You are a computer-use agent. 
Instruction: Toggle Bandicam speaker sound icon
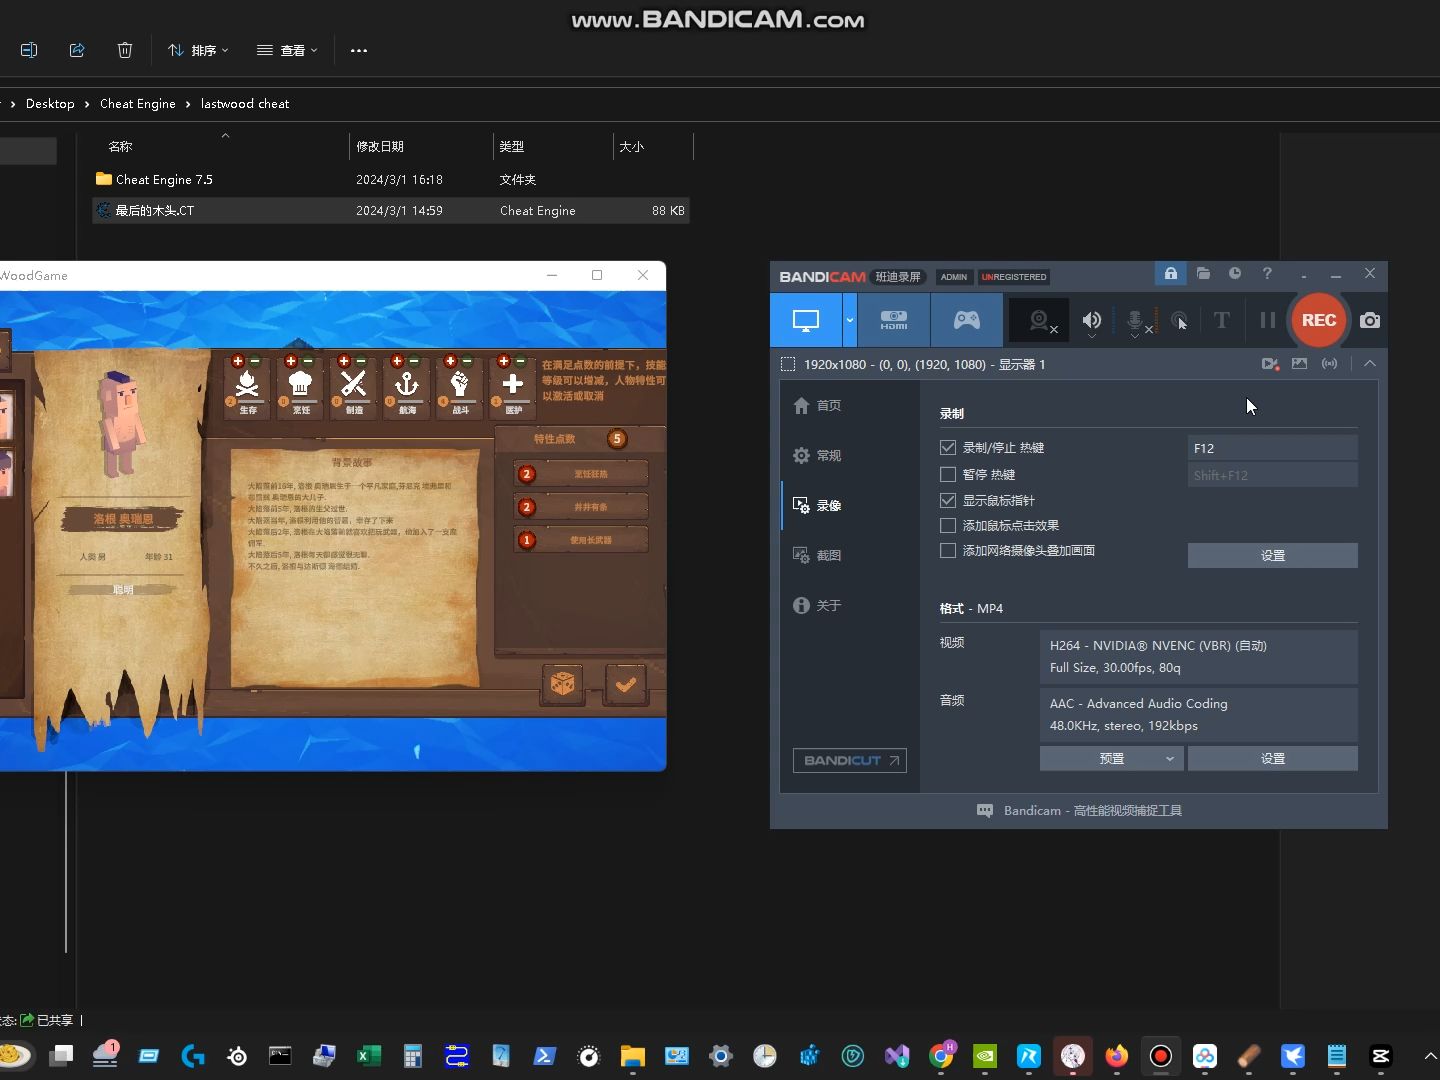tap(1092, 320)
